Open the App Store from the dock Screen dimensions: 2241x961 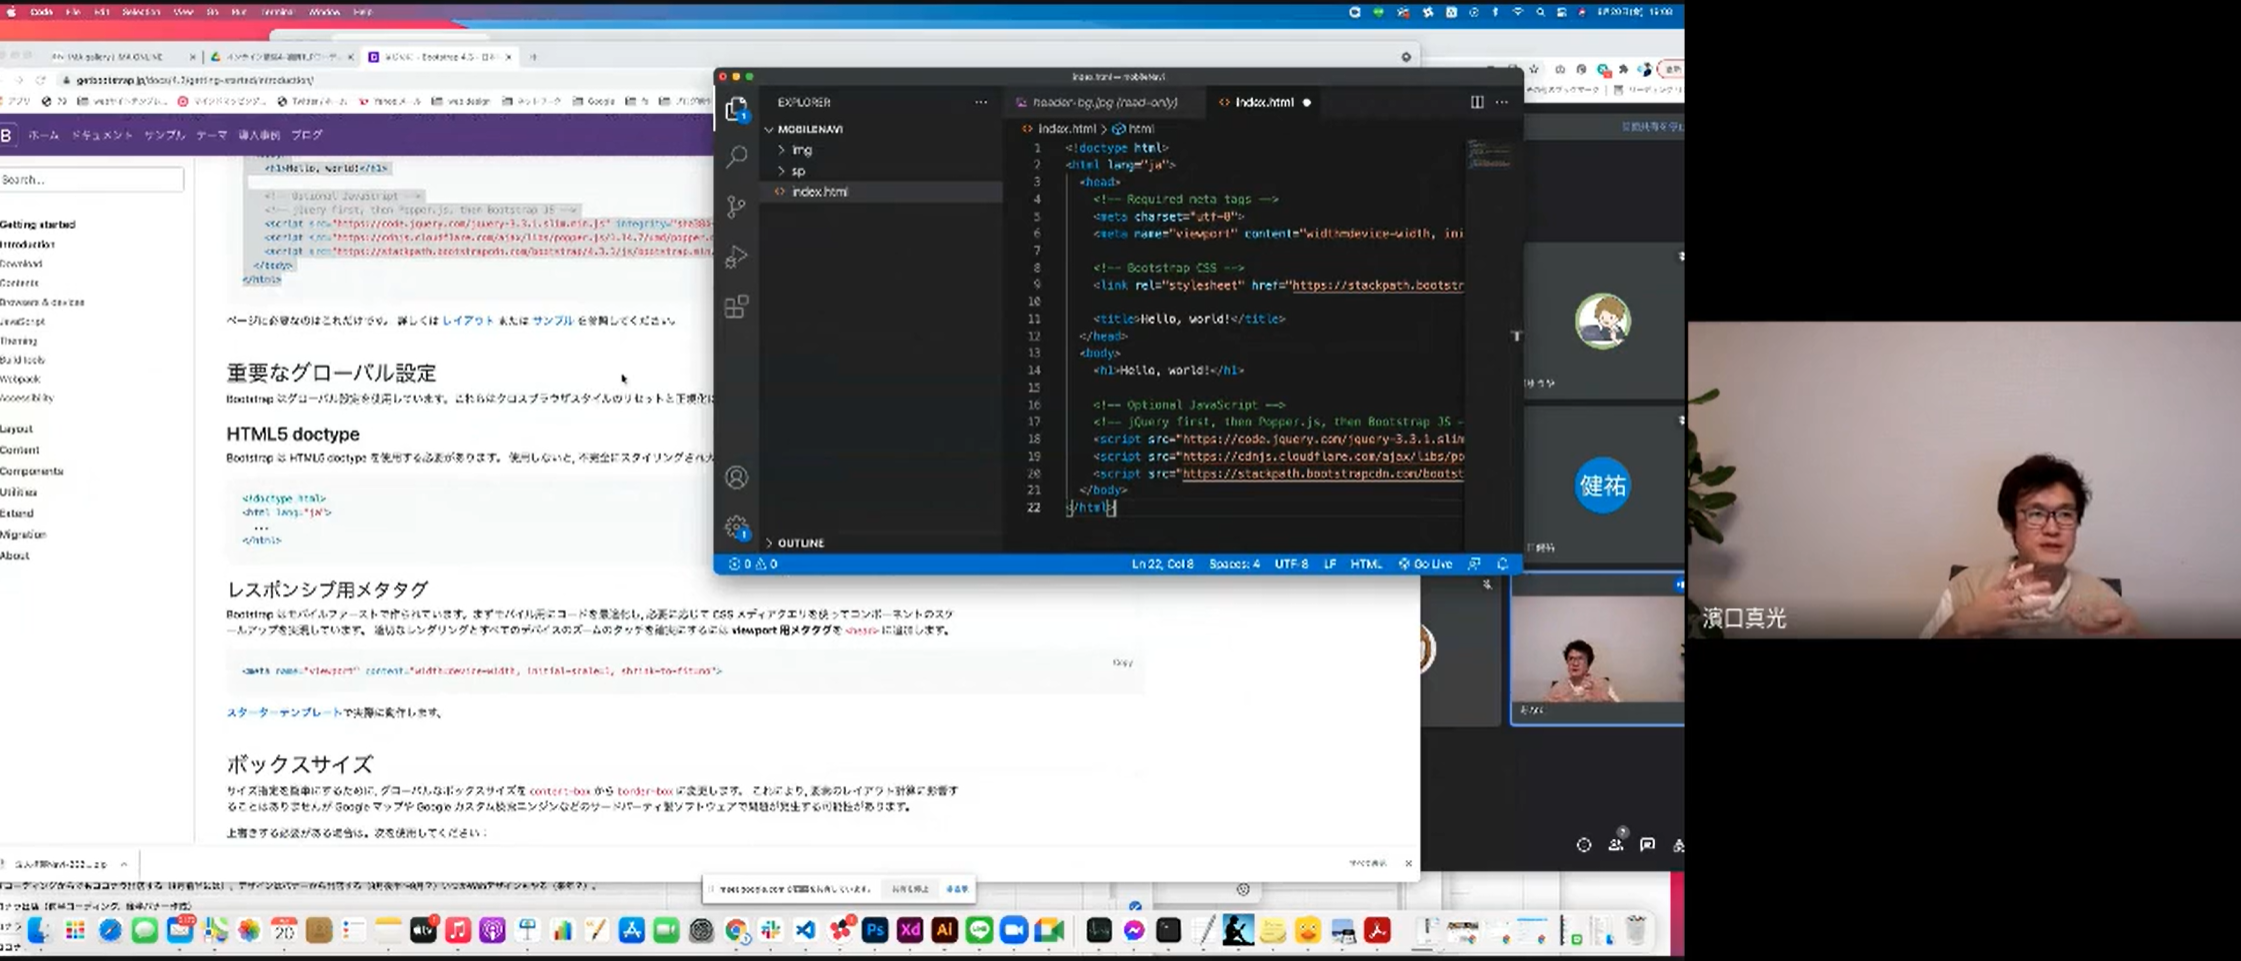point(632,931)
